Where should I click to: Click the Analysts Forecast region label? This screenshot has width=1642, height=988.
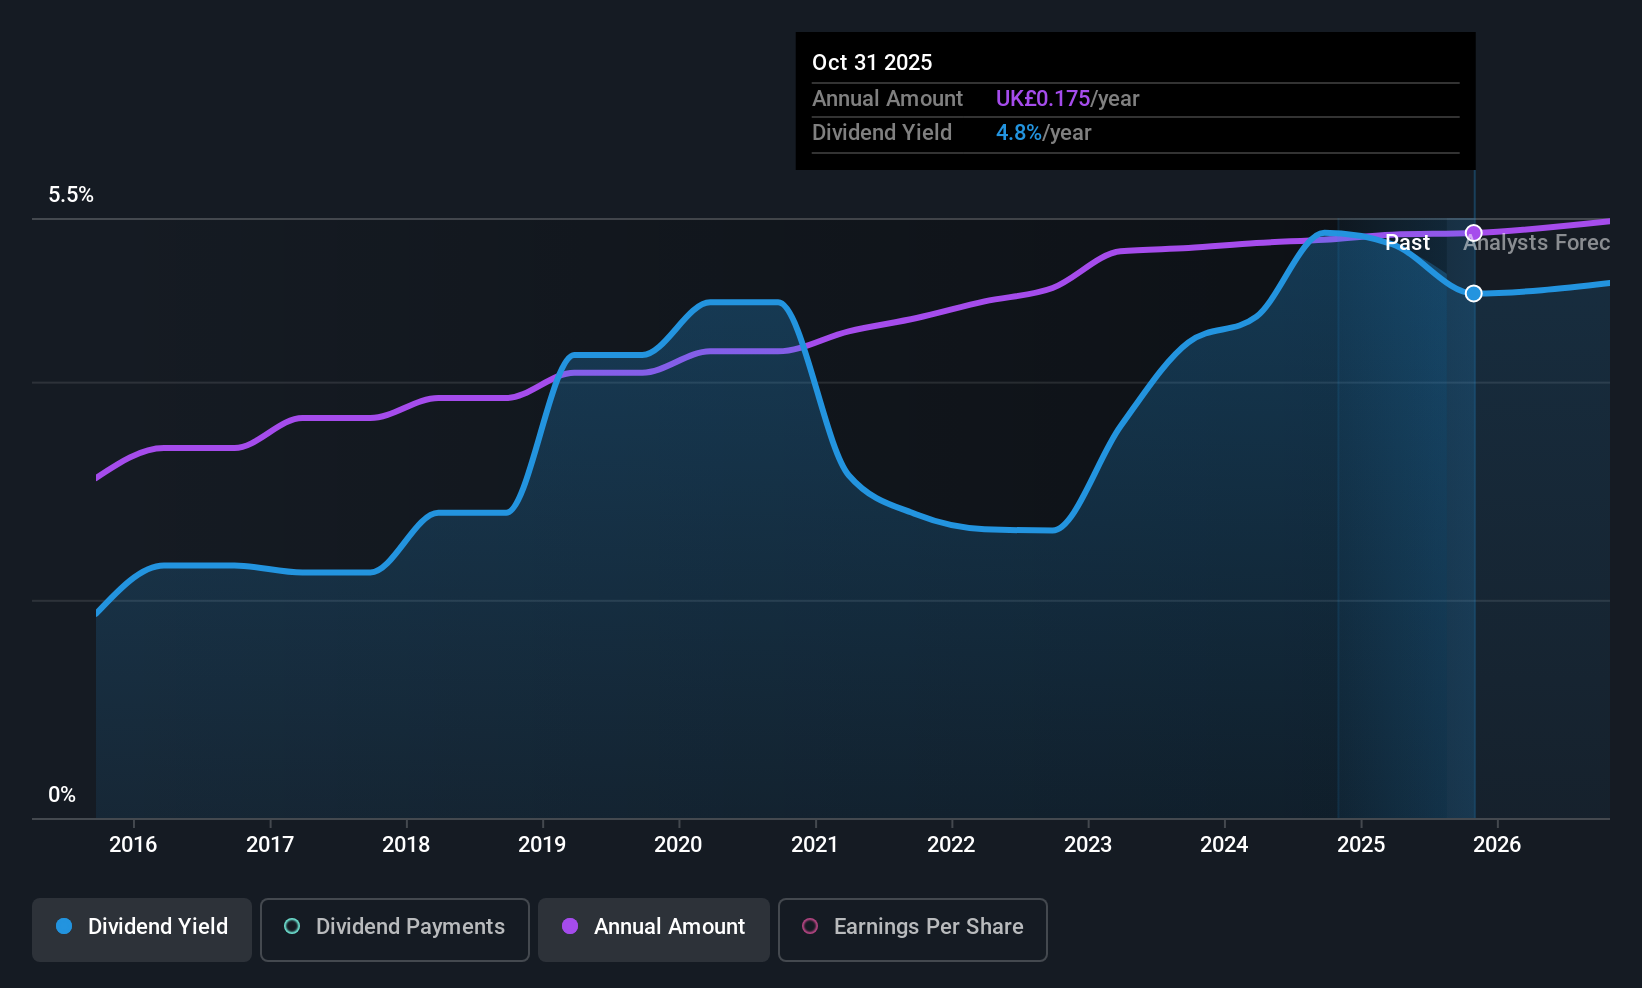click(x=1537, y=243)
